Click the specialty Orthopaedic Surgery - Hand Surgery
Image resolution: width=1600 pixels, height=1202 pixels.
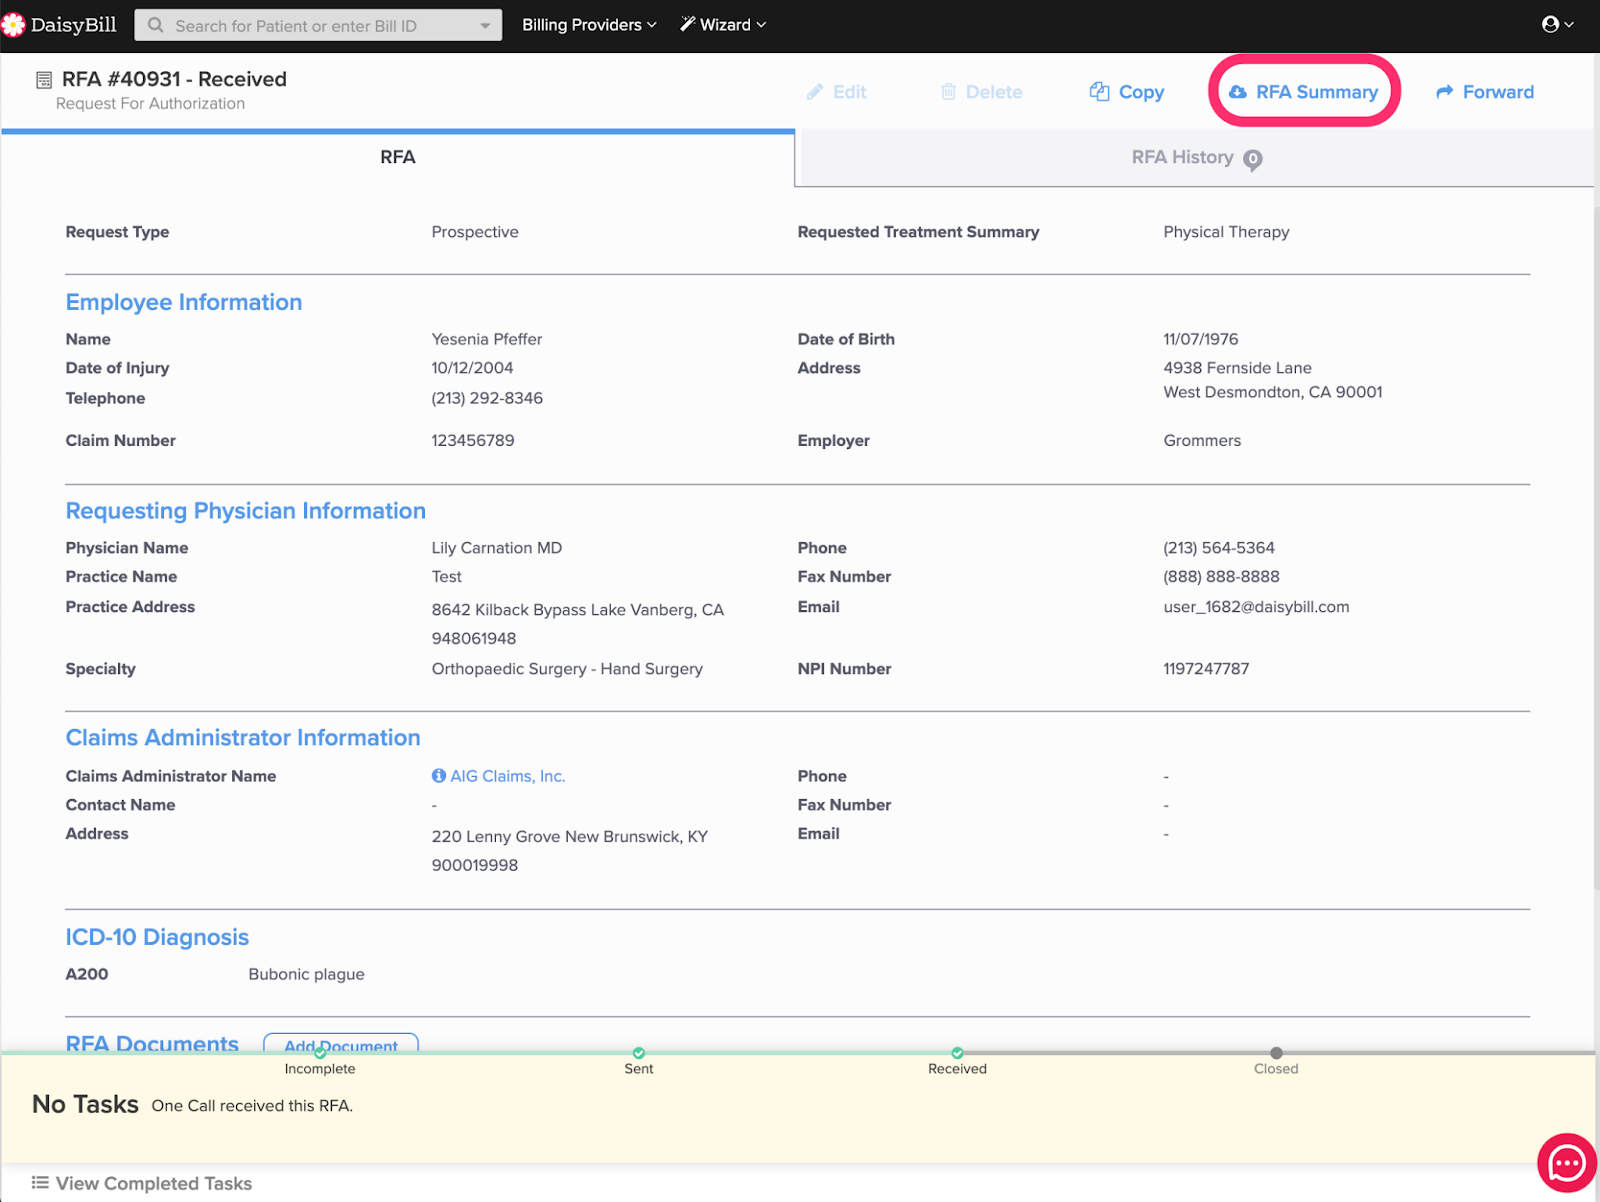tap(567, 669)
